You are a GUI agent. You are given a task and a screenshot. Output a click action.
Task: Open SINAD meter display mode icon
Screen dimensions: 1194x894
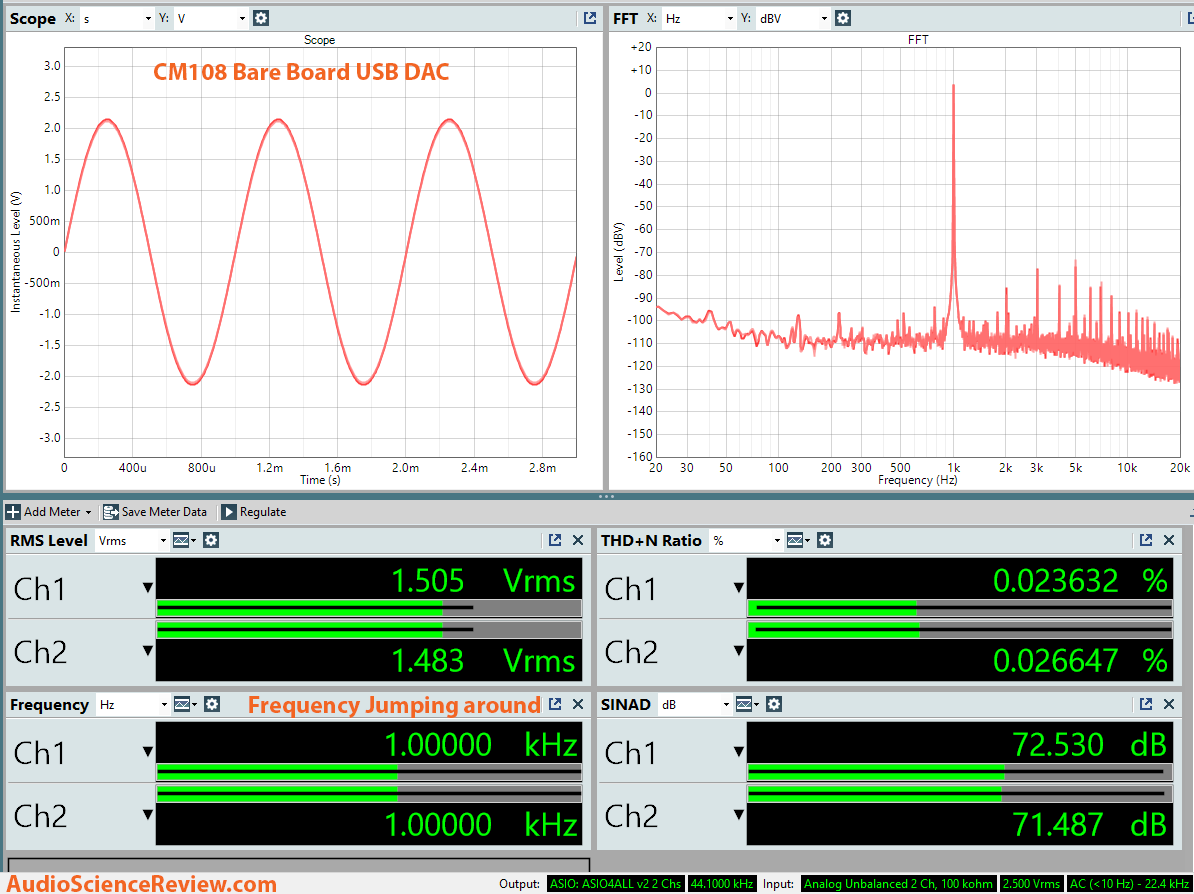(747, 704)
